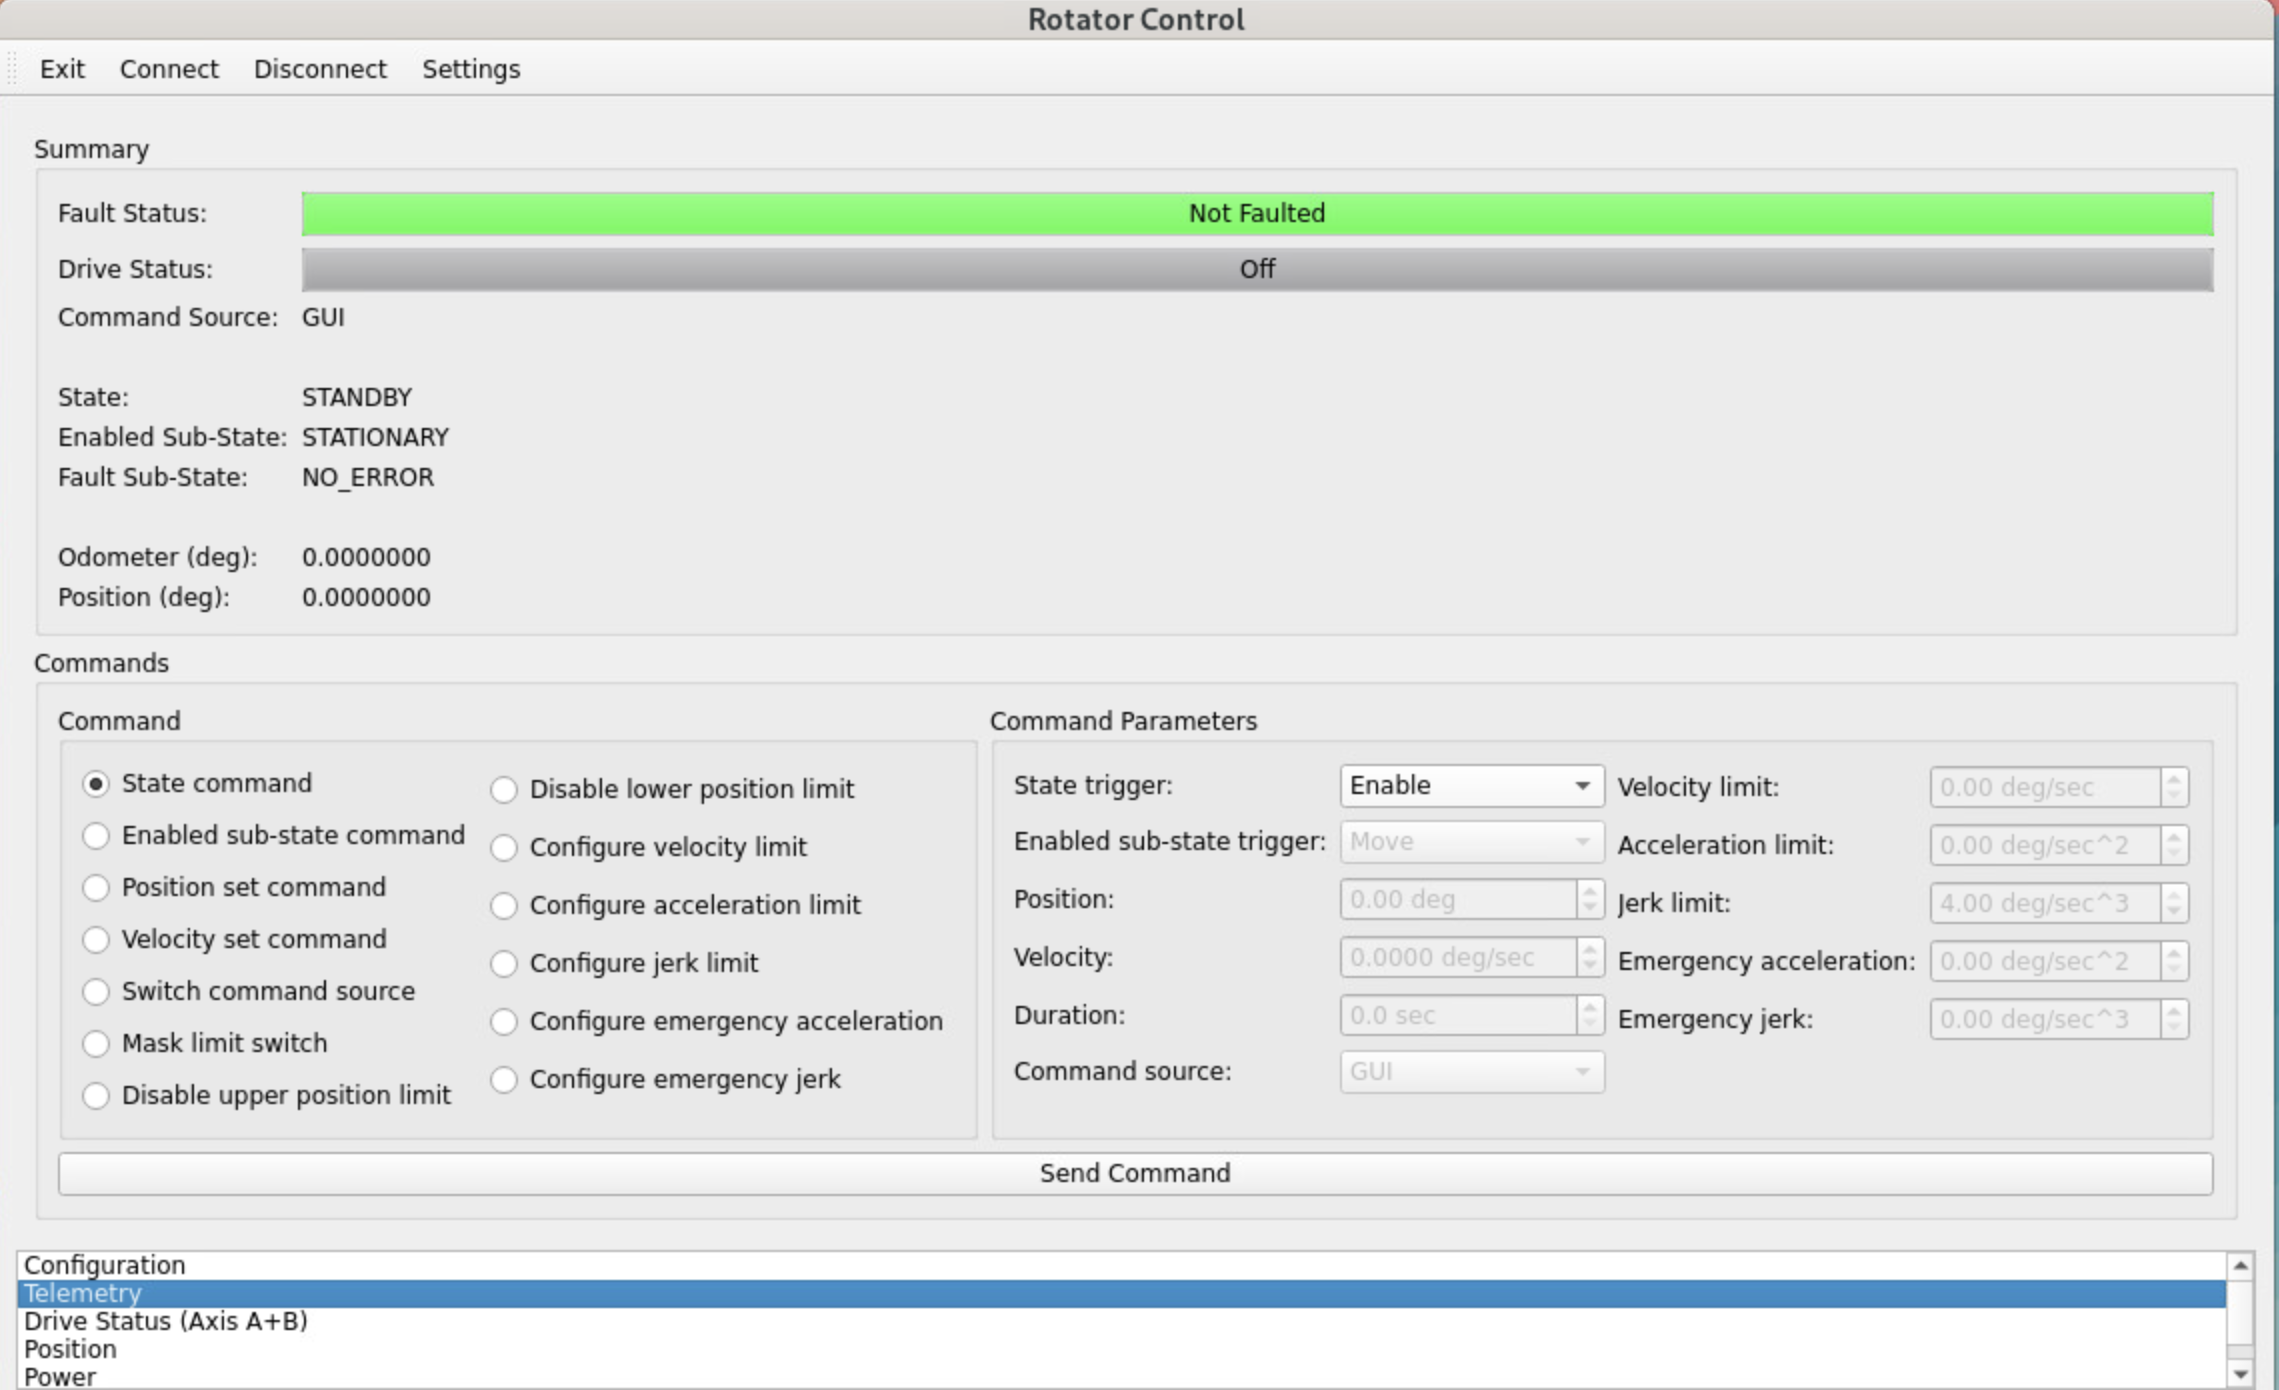This screenshot has height=1390, width=2279.
Task: Select Configure jerk limit radio button
Action: pos(504,964)
